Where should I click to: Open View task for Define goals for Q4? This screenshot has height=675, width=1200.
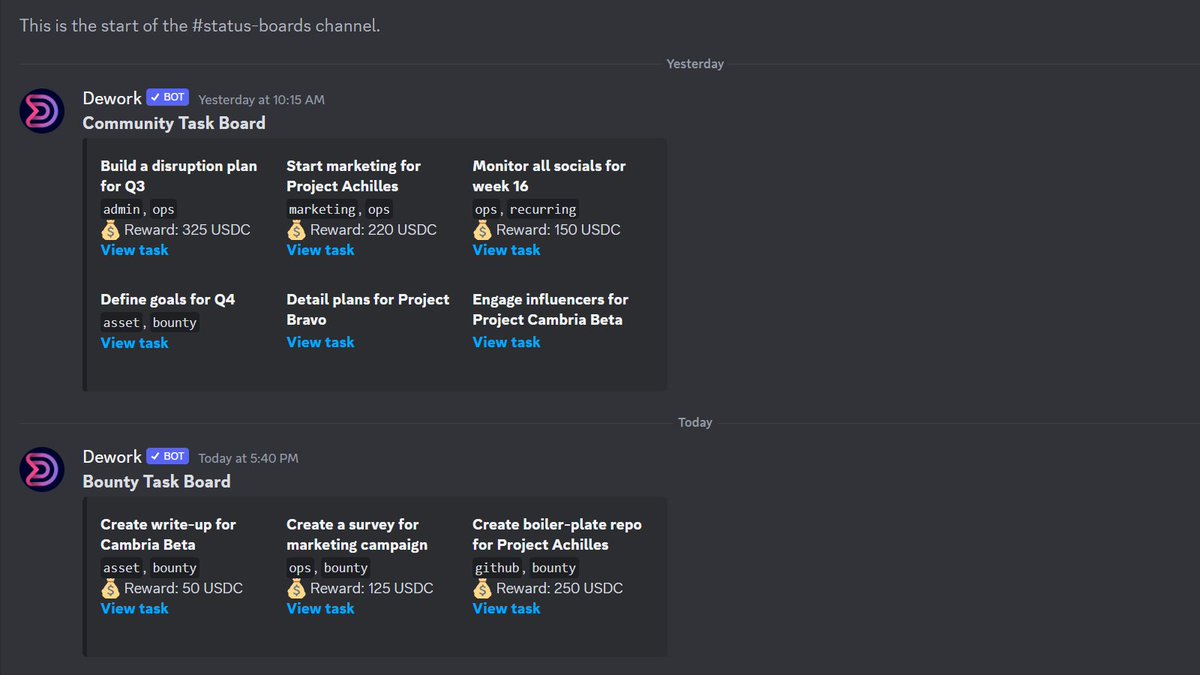click(135, 343)
